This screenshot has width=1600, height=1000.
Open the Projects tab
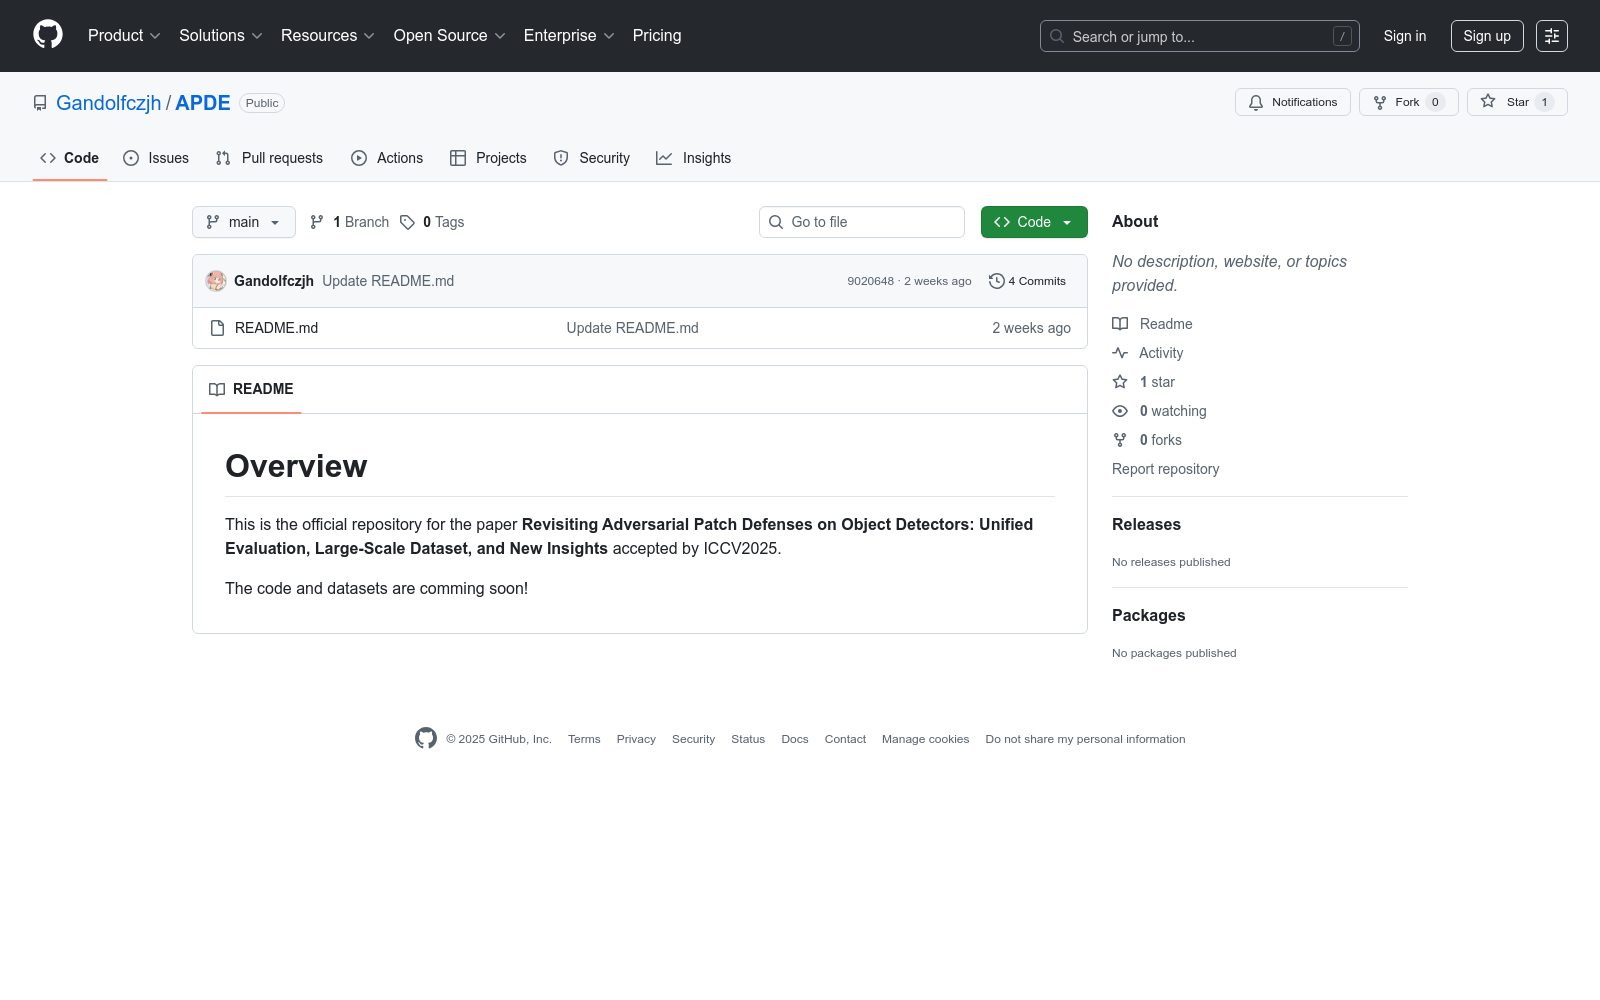pos(488,158)
